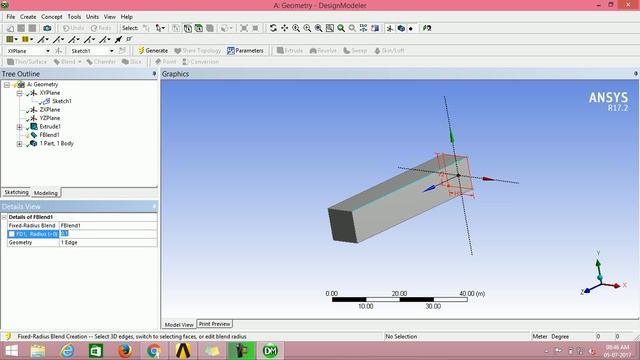Activate the New Selection tool next to Select

tap(146, 28)
